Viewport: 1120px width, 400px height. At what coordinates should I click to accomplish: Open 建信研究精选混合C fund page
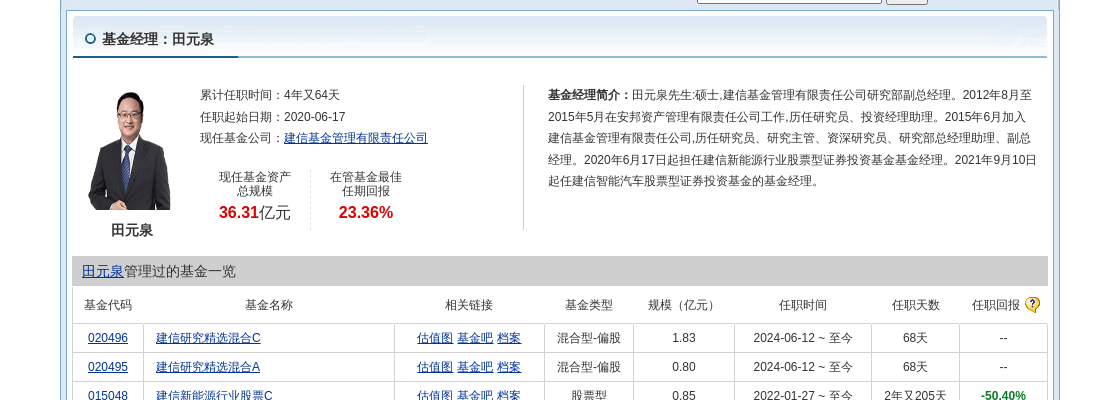208,338
